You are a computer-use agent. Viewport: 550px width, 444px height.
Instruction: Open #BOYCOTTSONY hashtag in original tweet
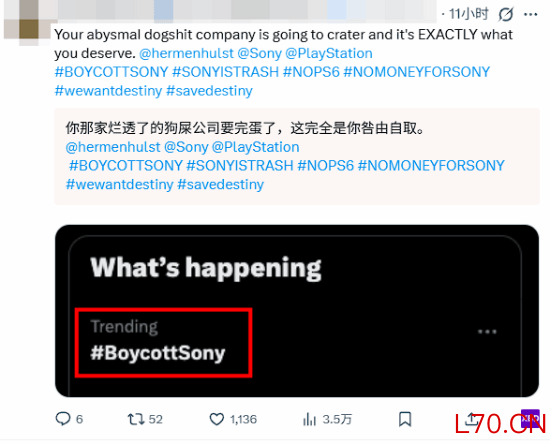pyautogui.click(x=112, y=72)
